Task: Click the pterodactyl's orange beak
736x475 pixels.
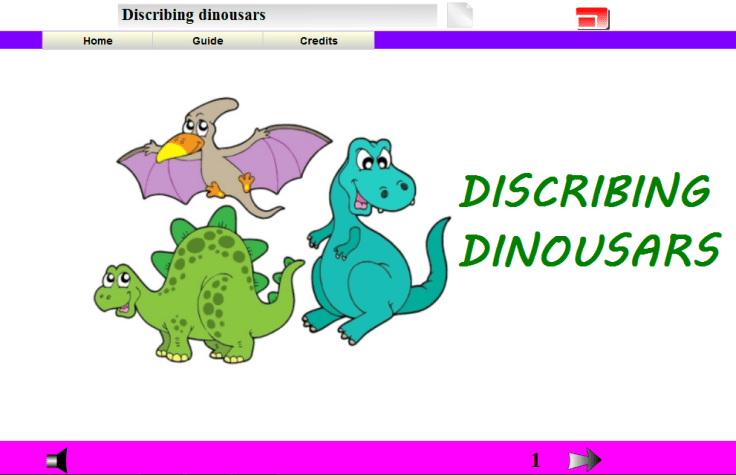Action: (x=179, y=148)
